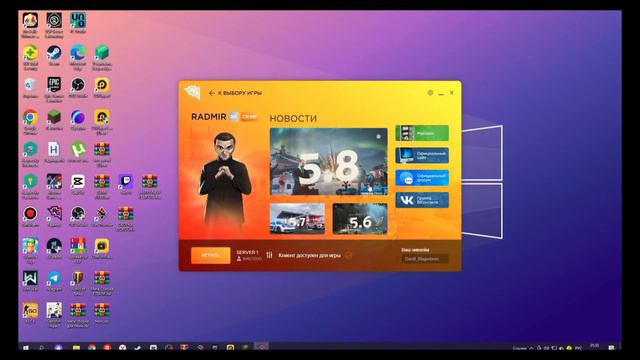Open the Twitch desktop shortcut

click(126, 182)
